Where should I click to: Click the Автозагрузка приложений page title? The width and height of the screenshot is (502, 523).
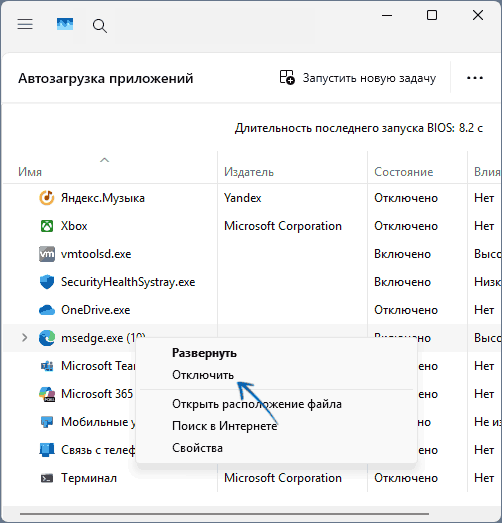pyautogui.click(x=106, y=78)
